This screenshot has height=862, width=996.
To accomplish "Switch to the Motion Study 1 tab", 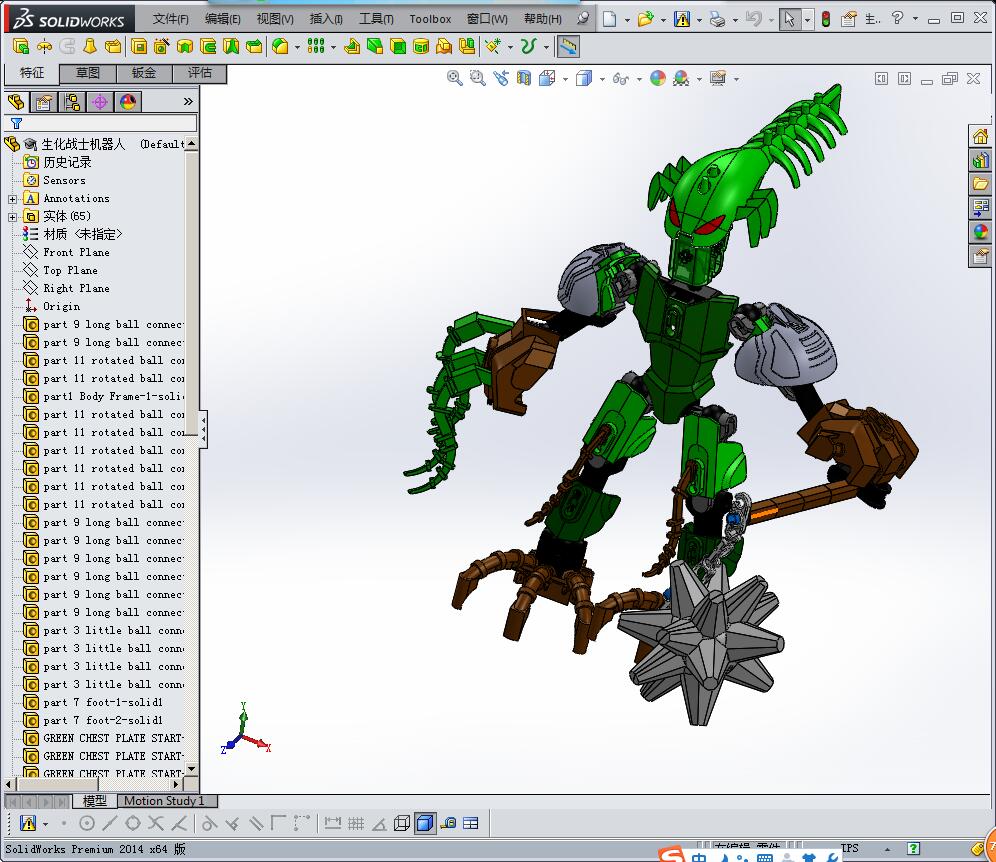I will (165, 801).
